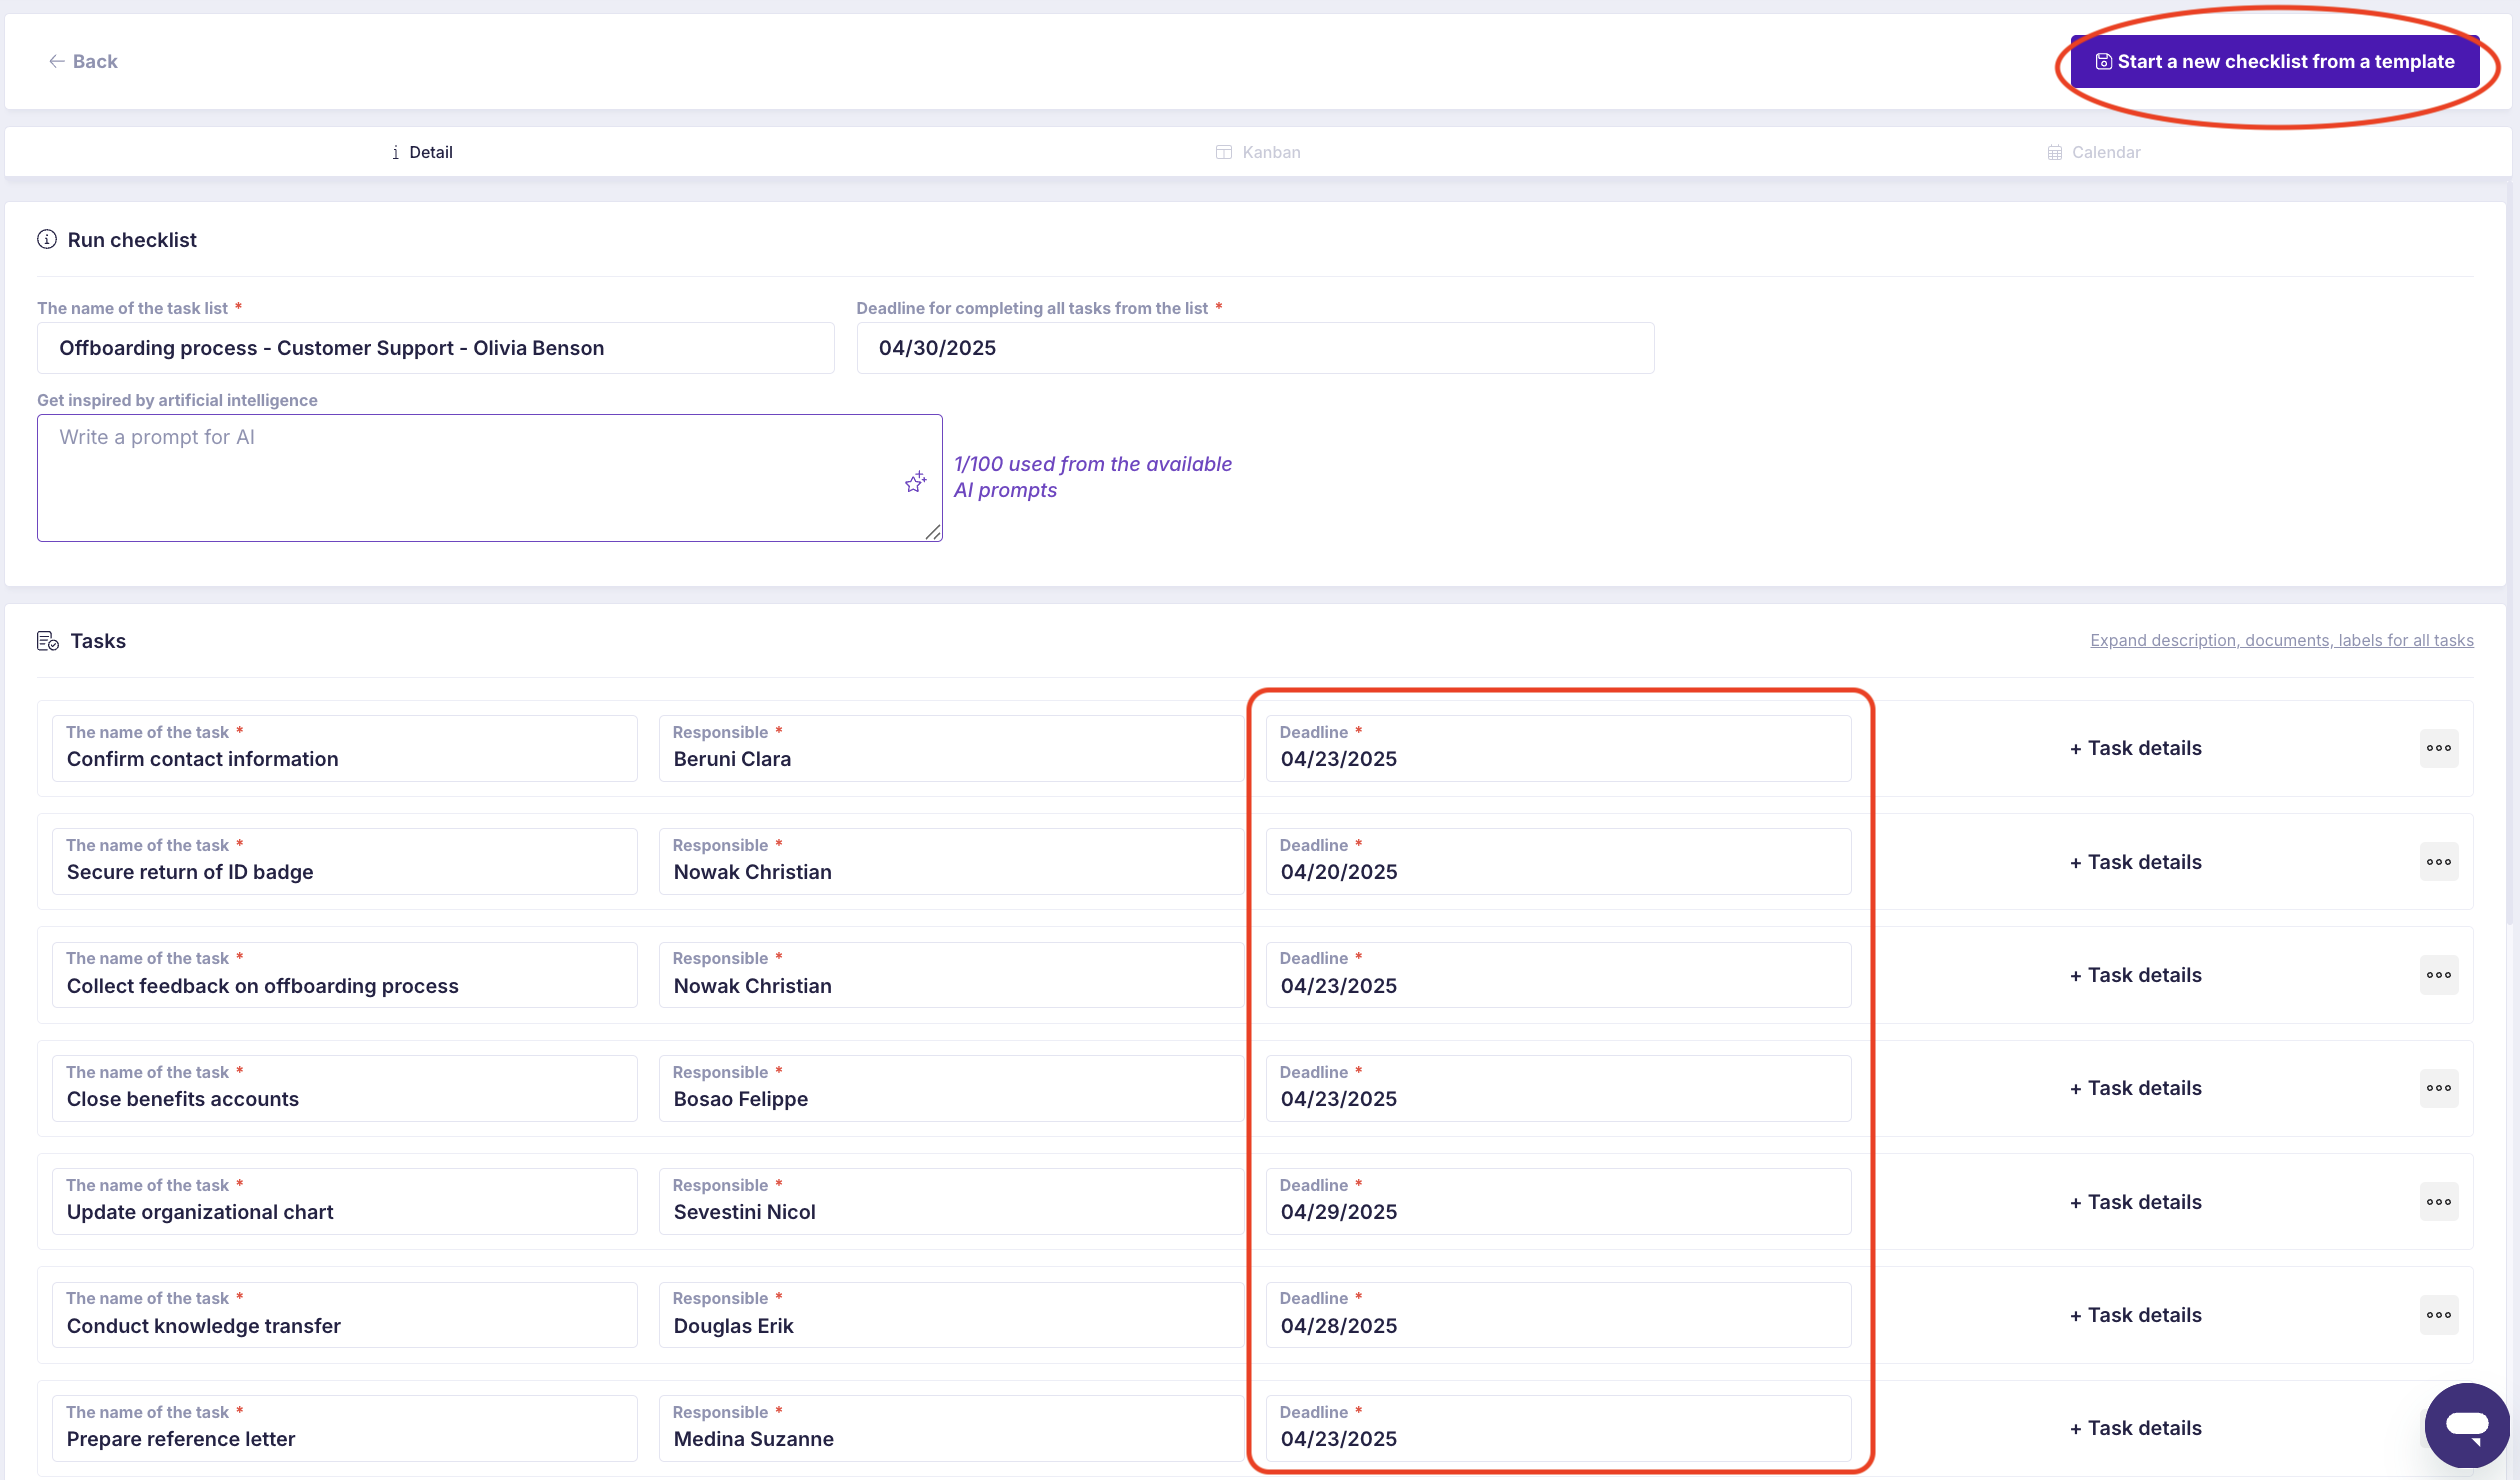Viewport: 2520px width, 1480px height.
Task: Edit task name Conduct knowledge transfer
Action: (x=345, y=1315)
